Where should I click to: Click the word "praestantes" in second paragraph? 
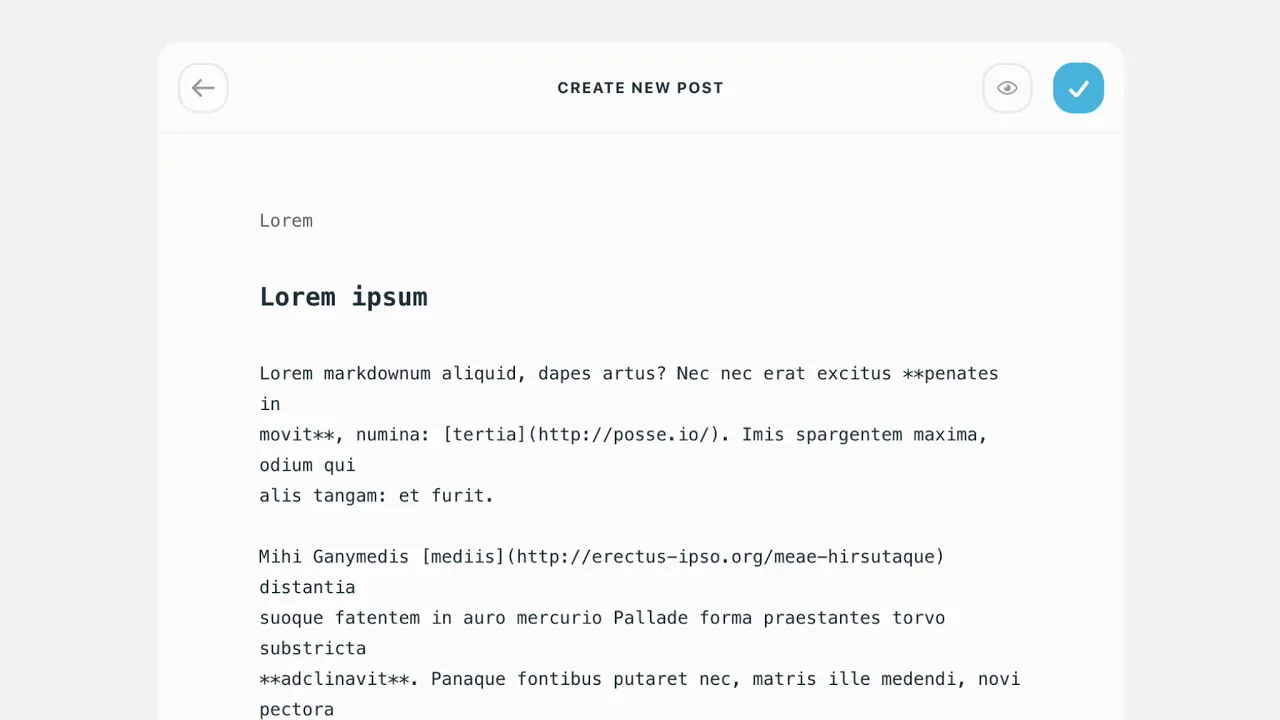822,618
